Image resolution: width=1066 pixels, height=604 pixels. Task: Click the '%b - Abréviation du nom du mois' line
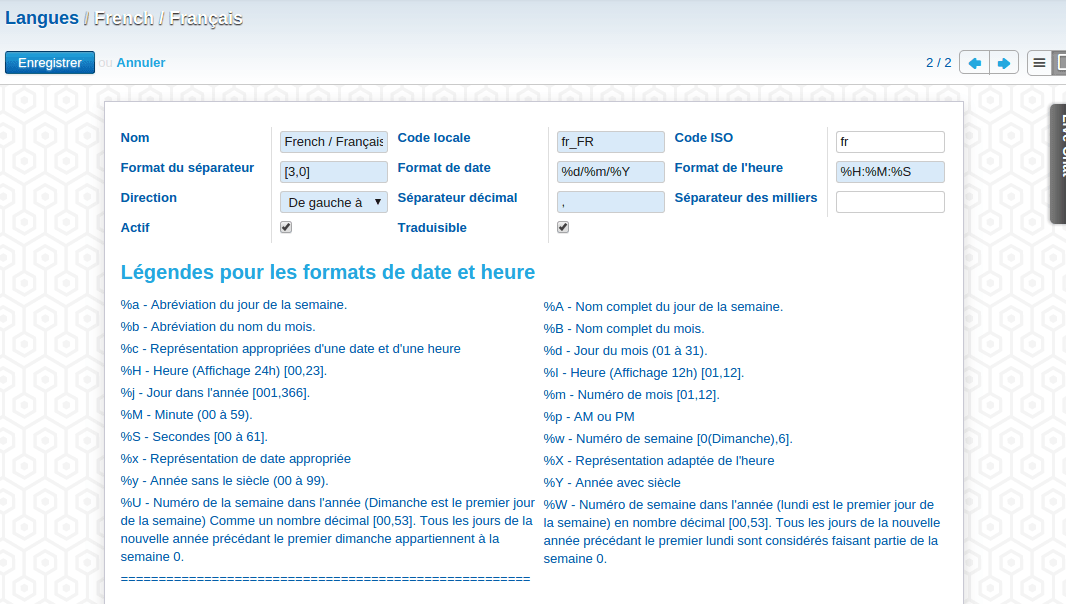(x=218, y=326)
